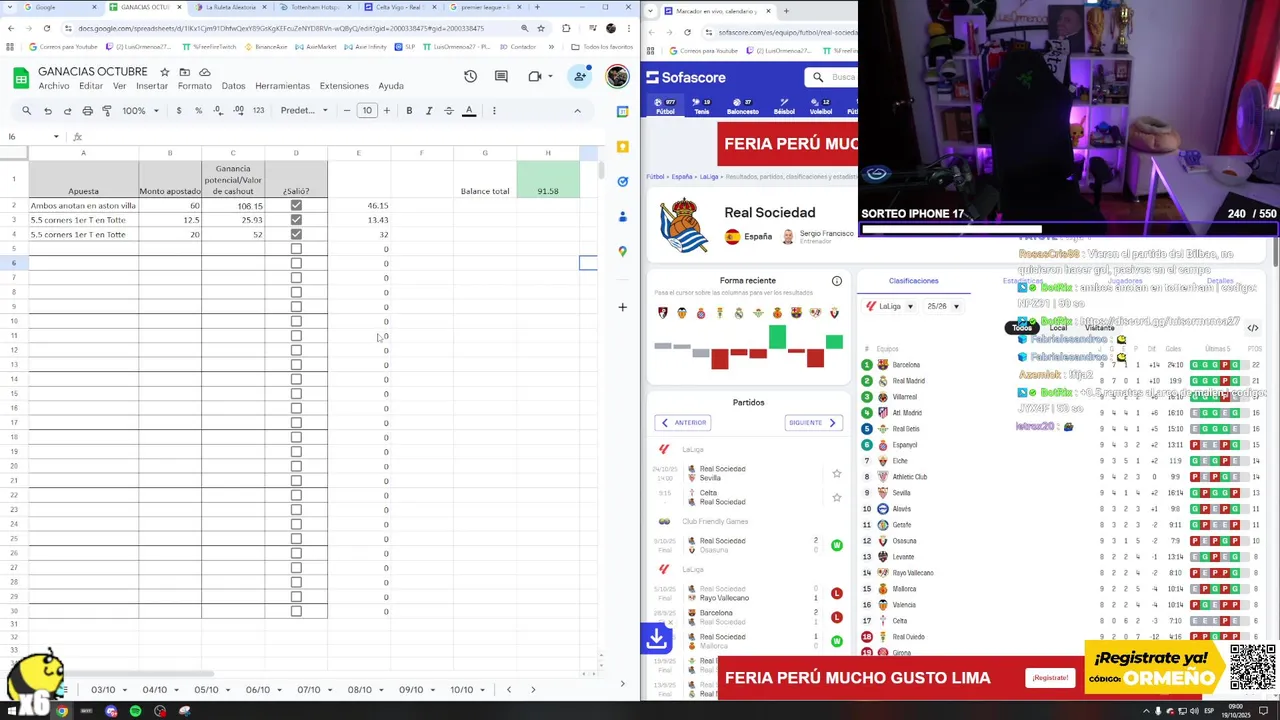Image resolution: width=1280 pixels, height=720 pixels.
Task: Search the spreadsheet menus with magnifier icon
Action: tap(26, 111)
